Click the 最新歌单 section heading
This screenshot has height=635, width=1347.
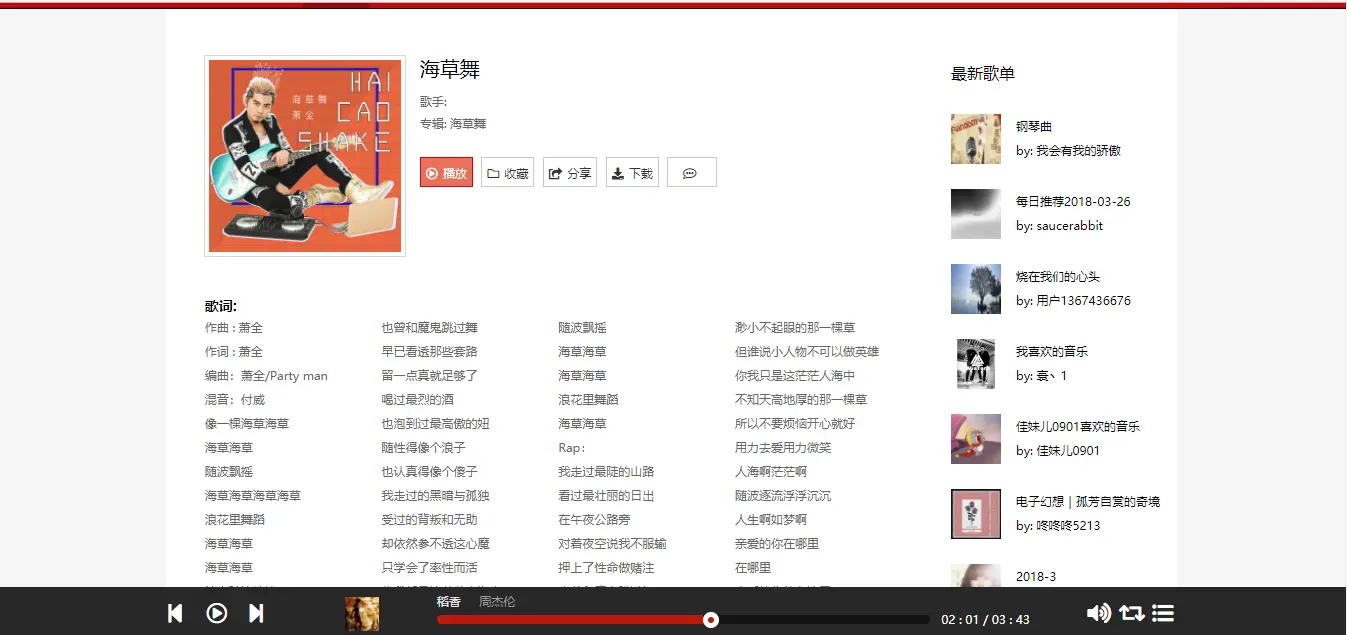983,73
